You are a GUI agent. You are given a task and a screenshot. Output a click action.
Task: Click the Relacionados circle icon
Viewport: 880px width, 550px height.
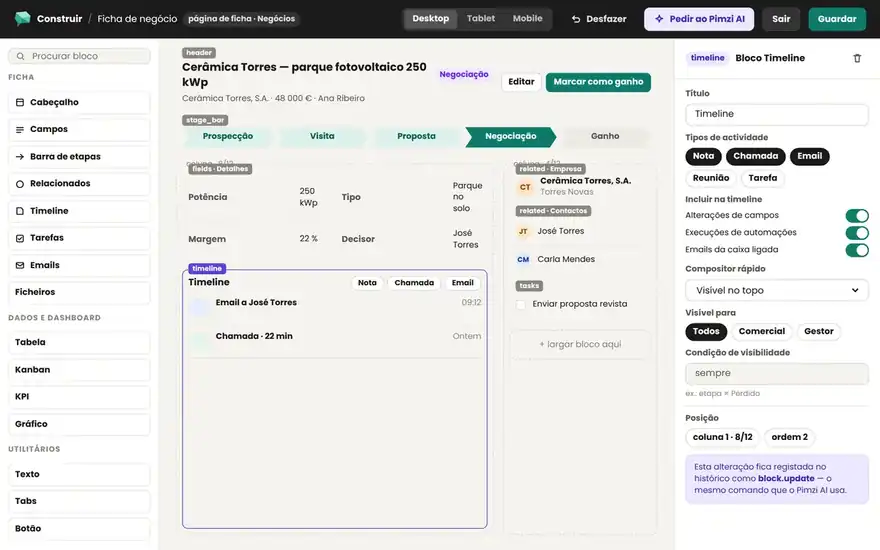pos(20,184)
